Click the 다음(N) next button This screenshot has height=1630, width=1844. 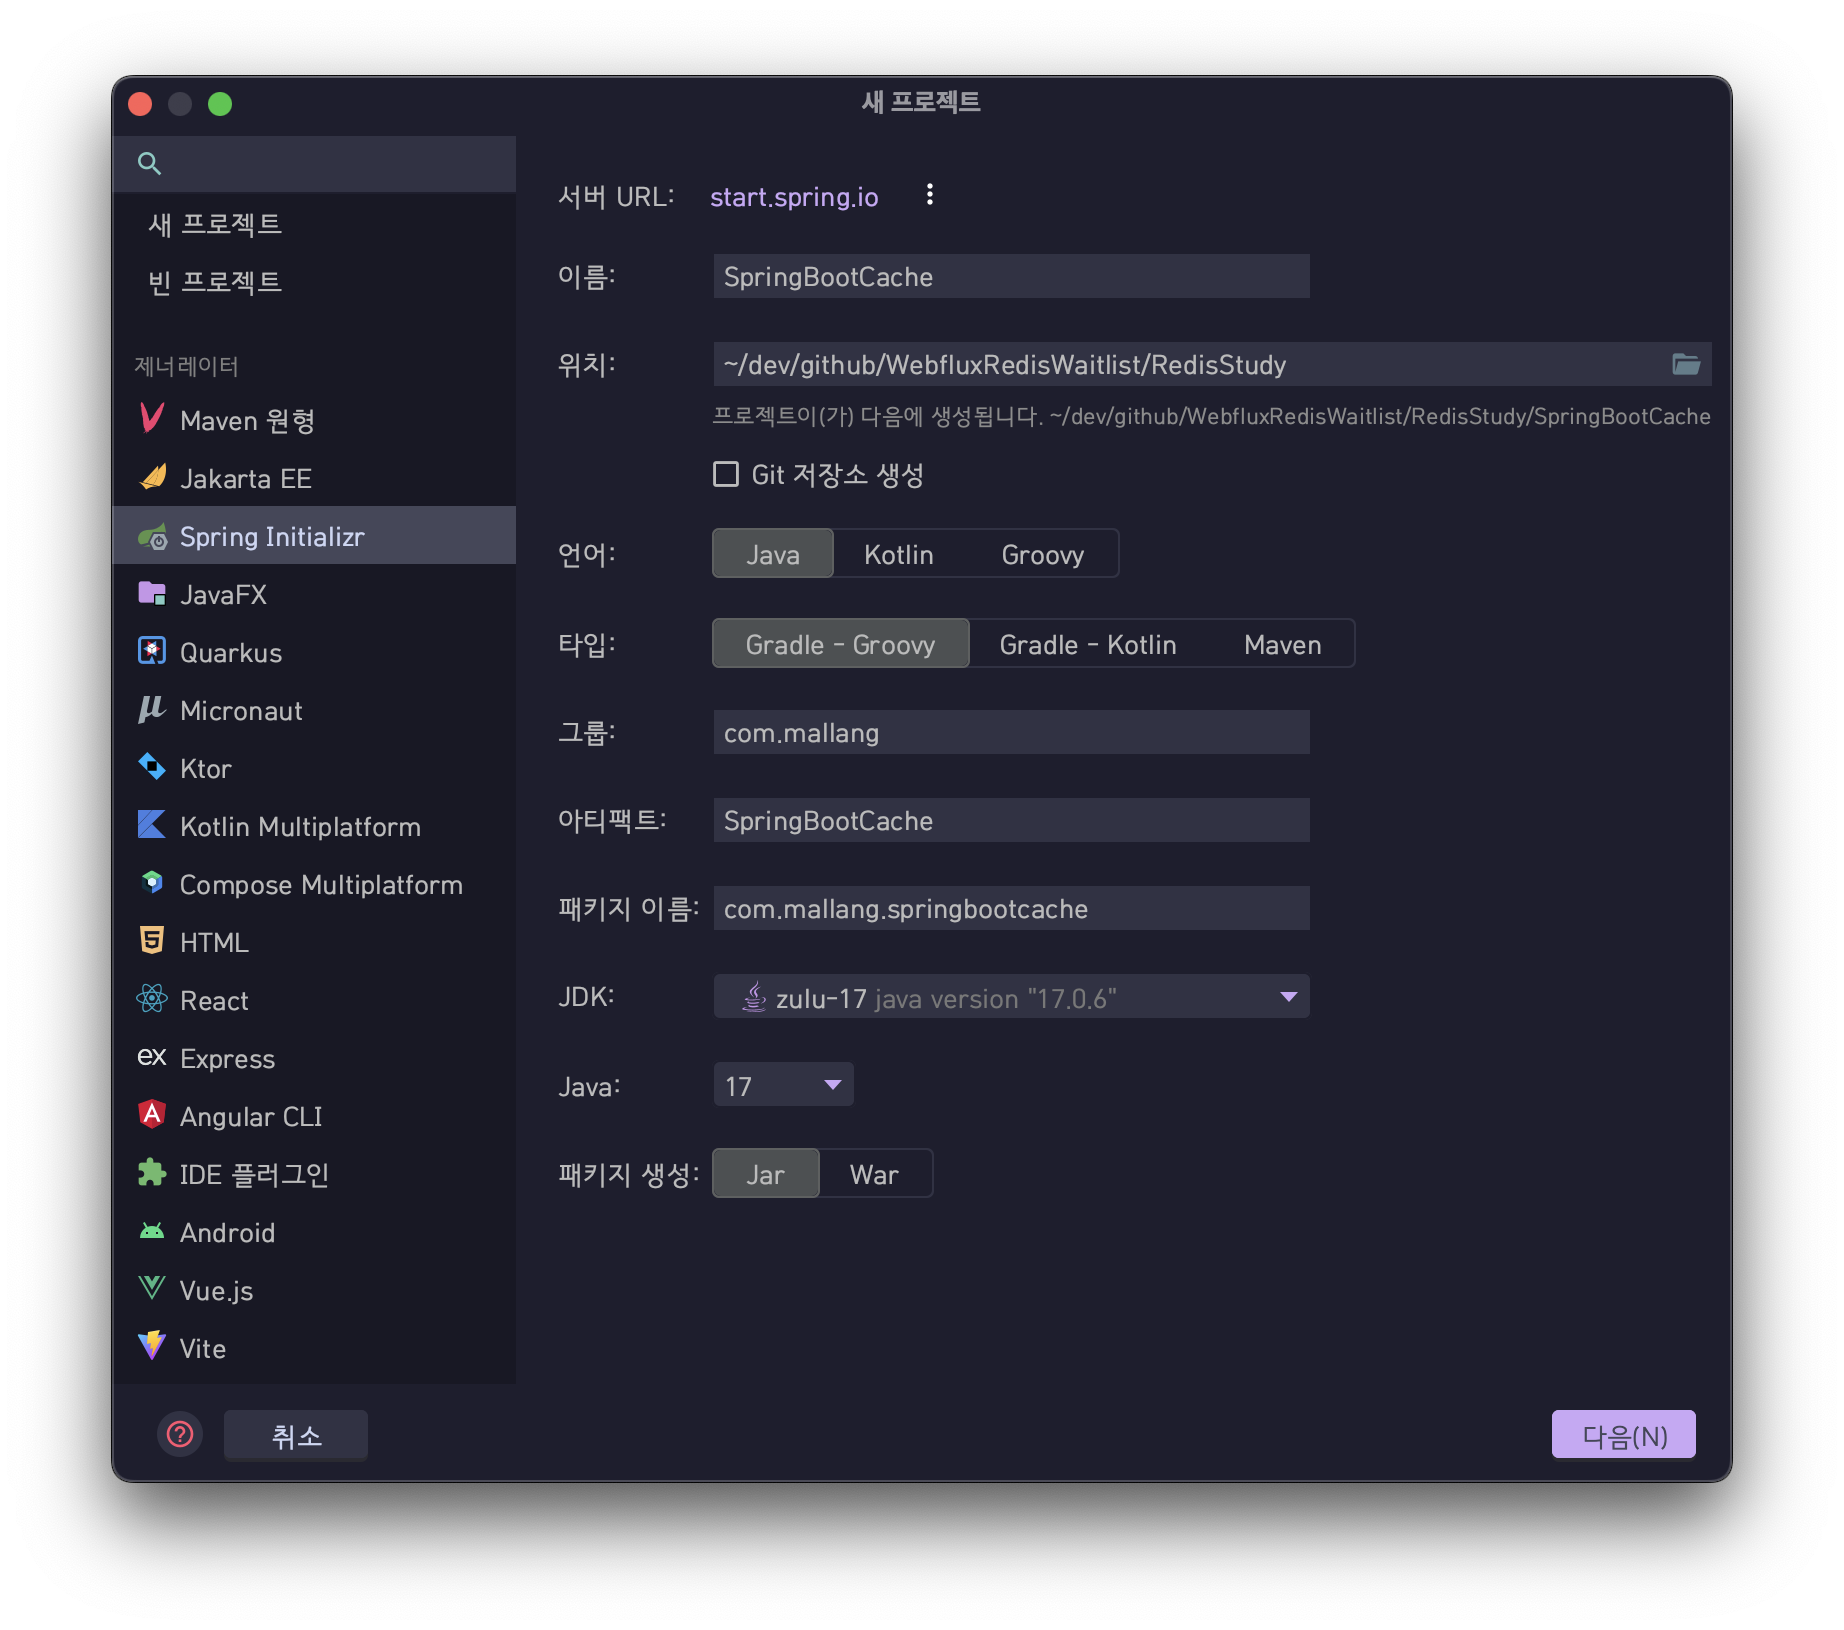click(1624, 1435)
